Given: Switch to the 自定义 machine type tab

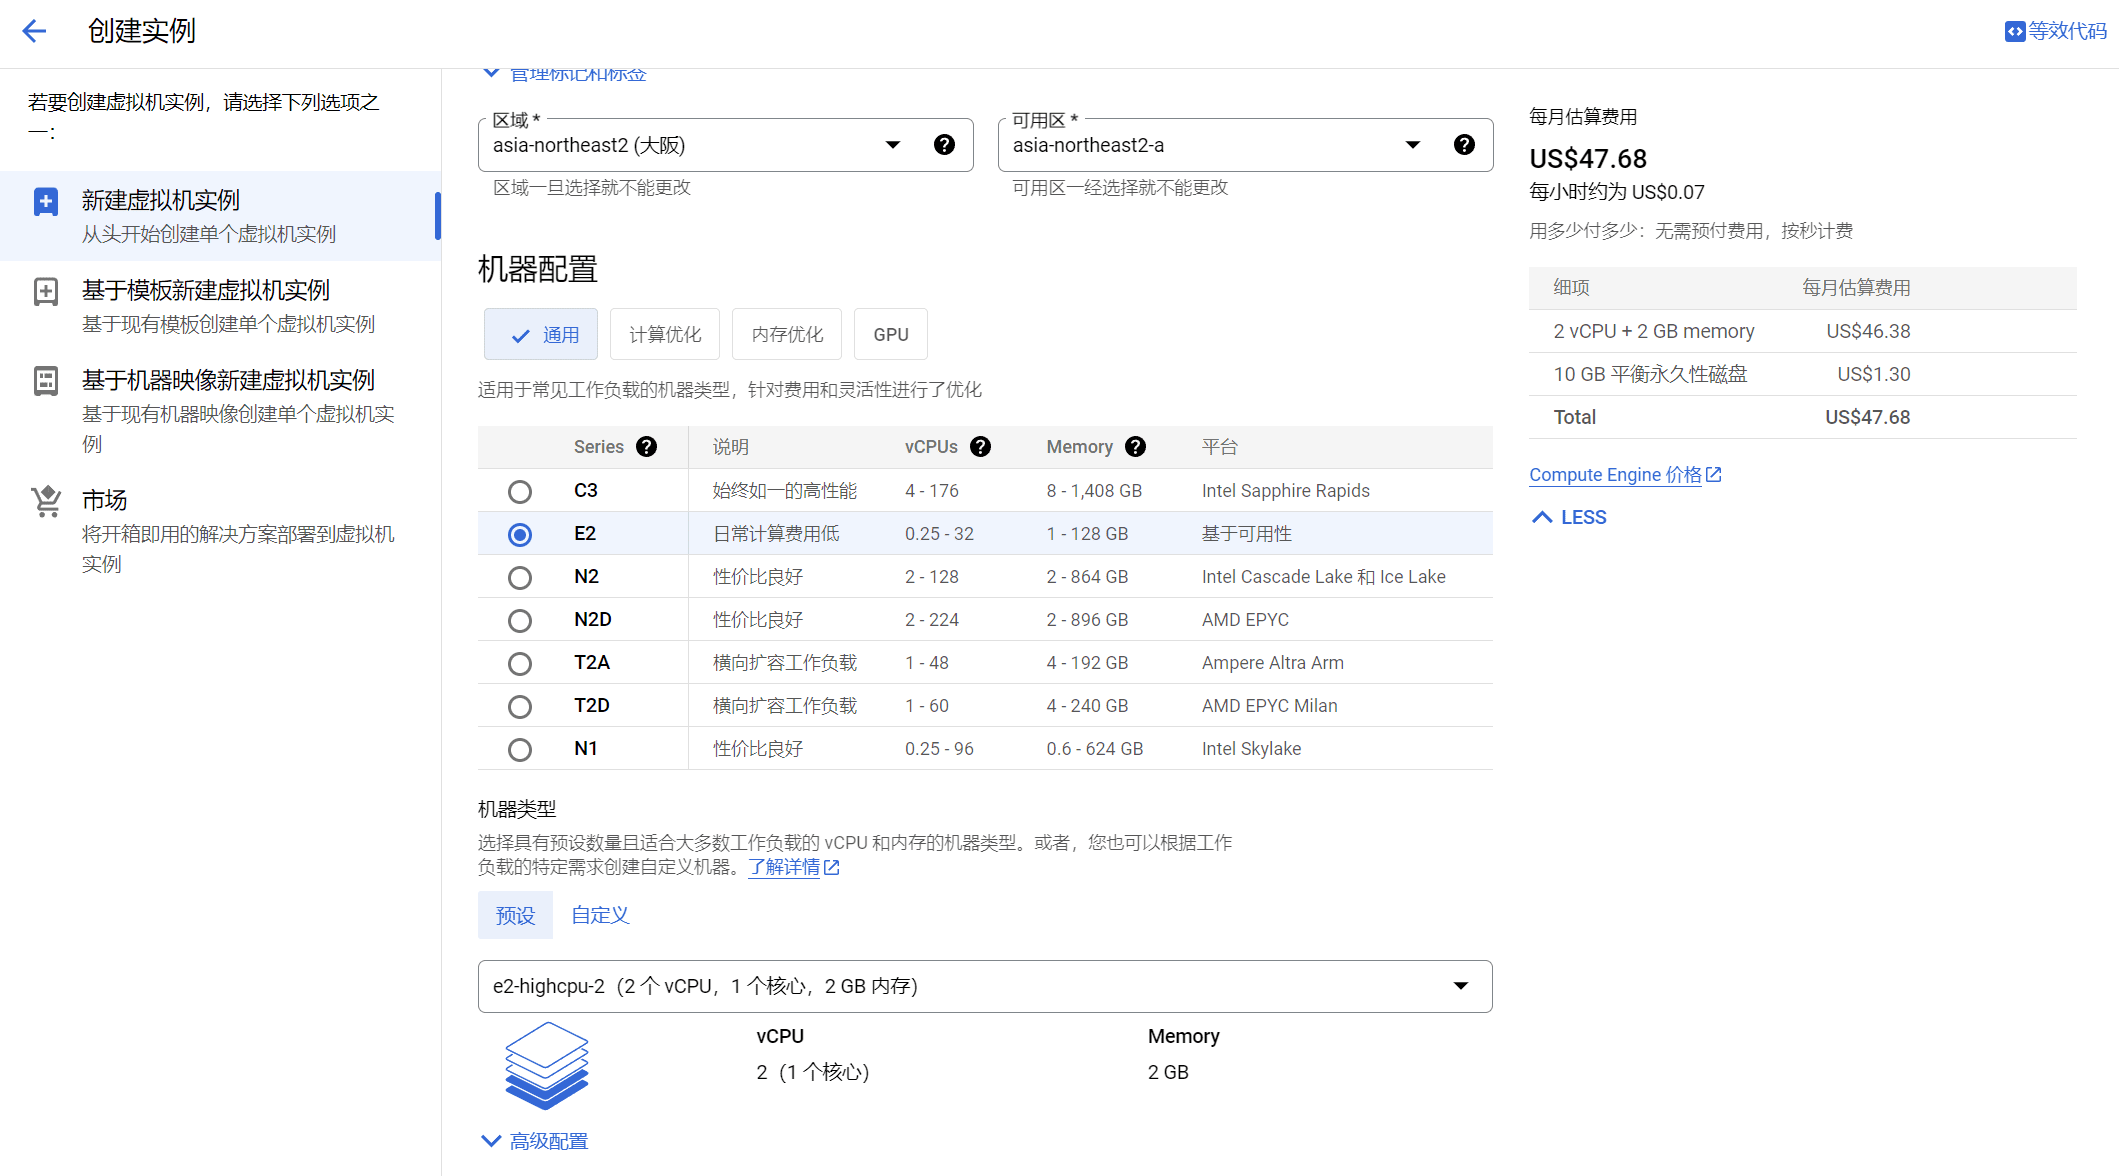Looking at the screenshot, I should pos(599,914).
